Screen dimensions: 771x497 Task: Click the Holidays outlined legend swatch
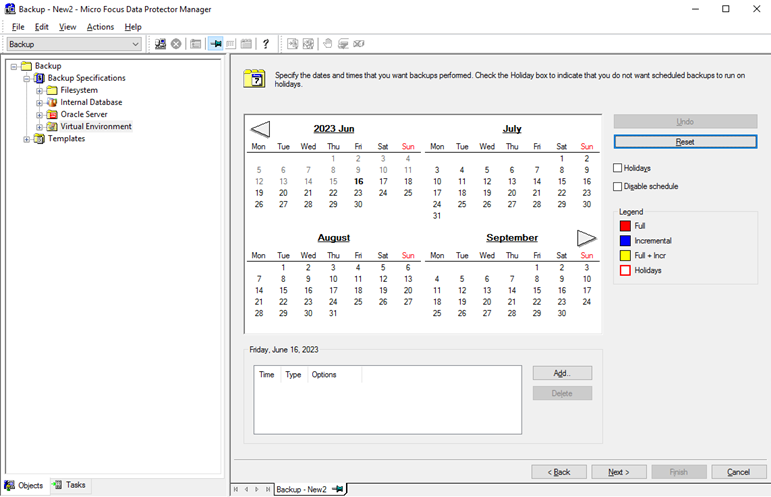[x=625, y=270]
